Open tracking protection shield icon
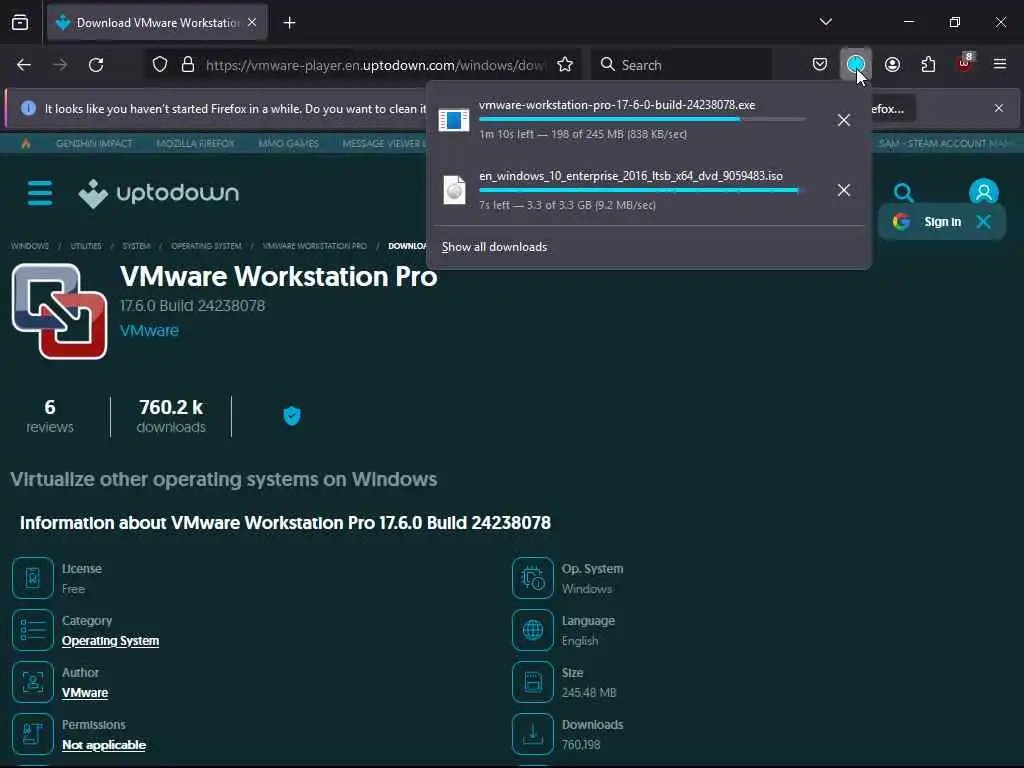1024x768 pixels. (x=160, y=65)
